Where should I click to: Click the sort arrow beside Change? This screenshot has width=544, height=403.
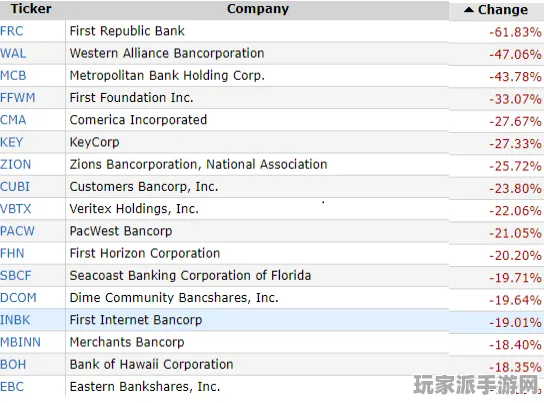pos(468,10)
